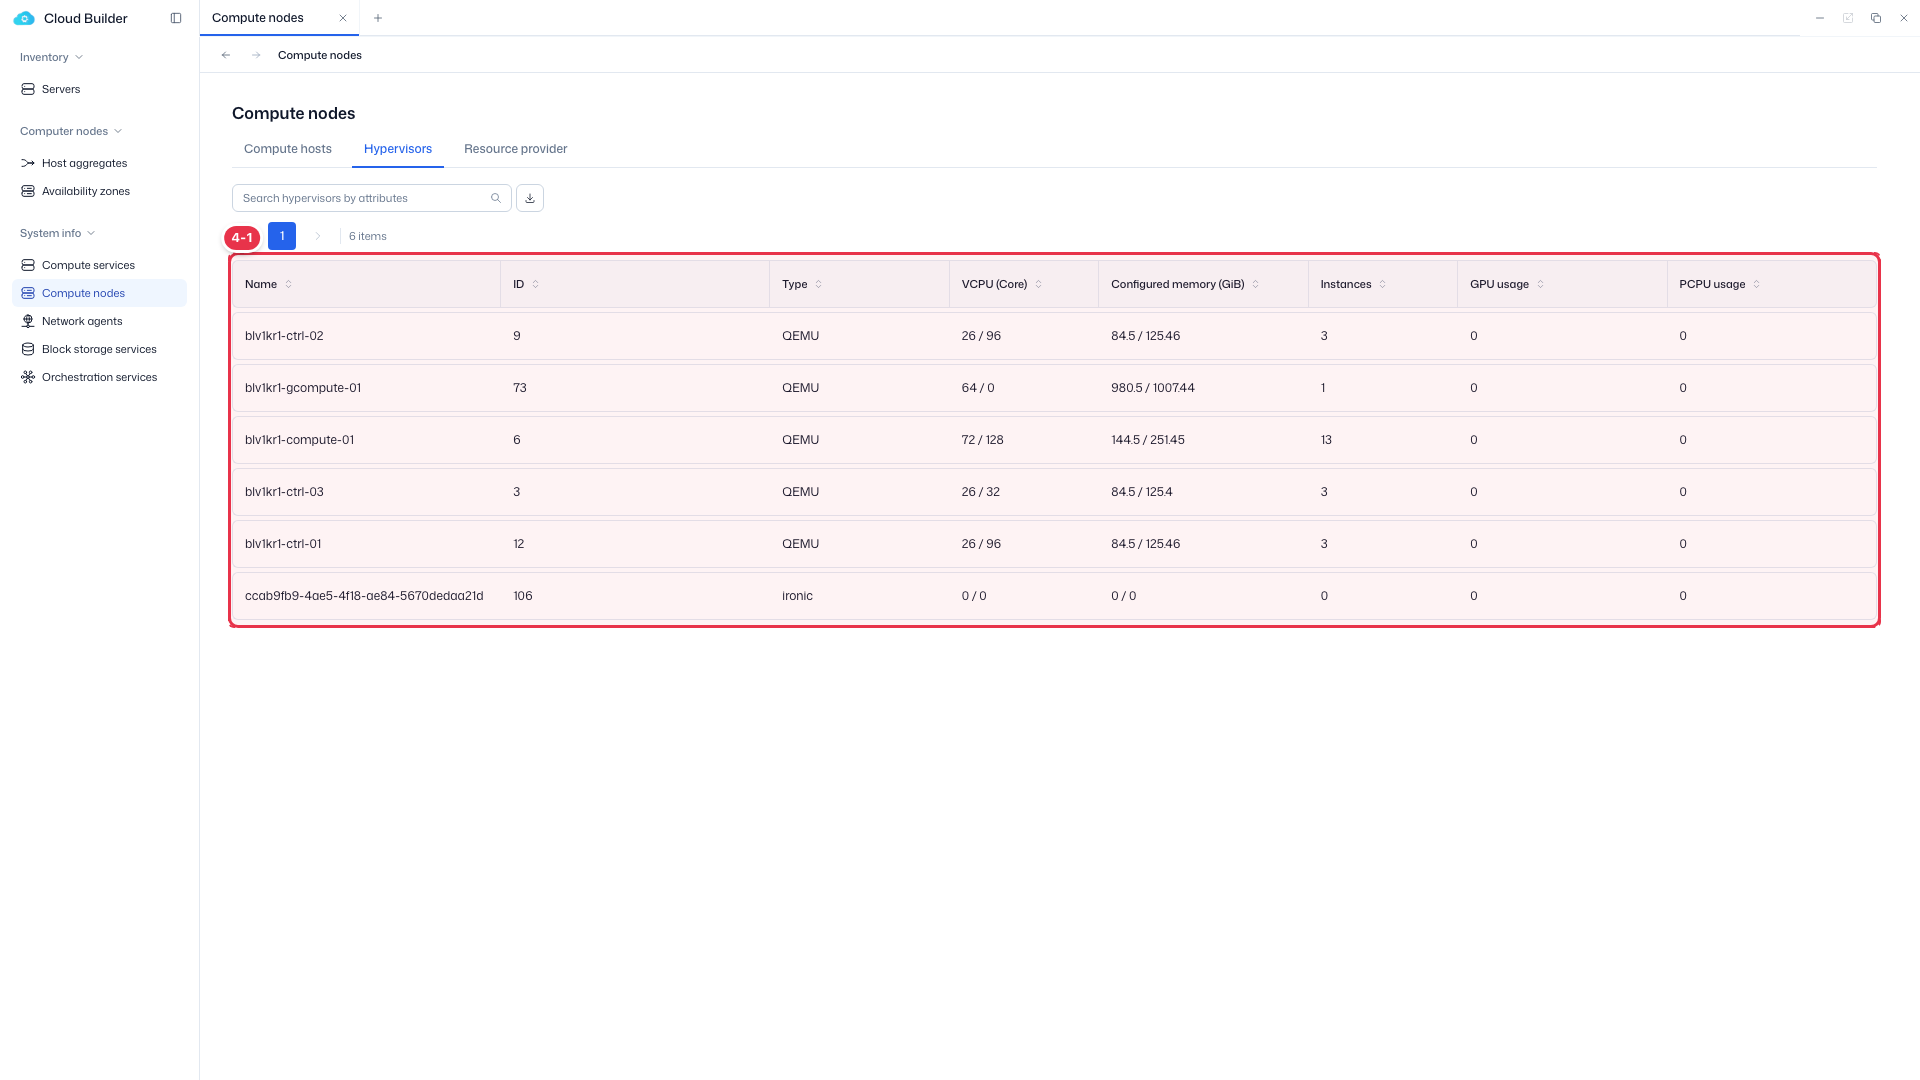Switch to Compute hosts tab
Viewport: 1920px width, 1080px height.
(288, 149)
